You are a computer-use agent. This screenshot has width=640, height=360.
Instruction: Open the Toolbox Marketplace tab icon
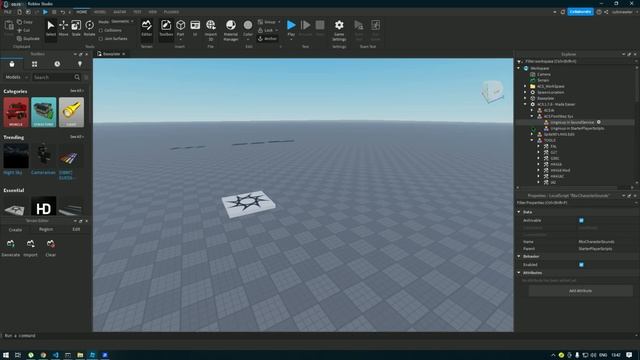(12, 64)
